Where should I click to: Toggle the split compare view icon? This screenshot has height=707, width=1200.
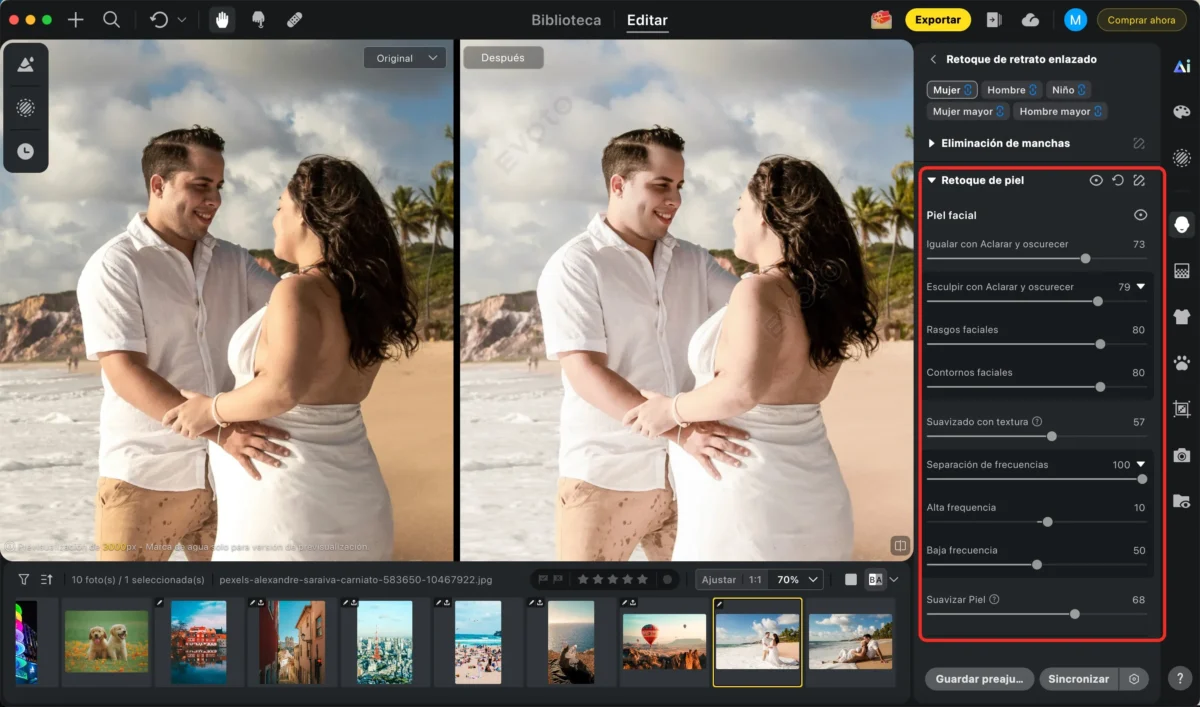click(x=900, y=545)
